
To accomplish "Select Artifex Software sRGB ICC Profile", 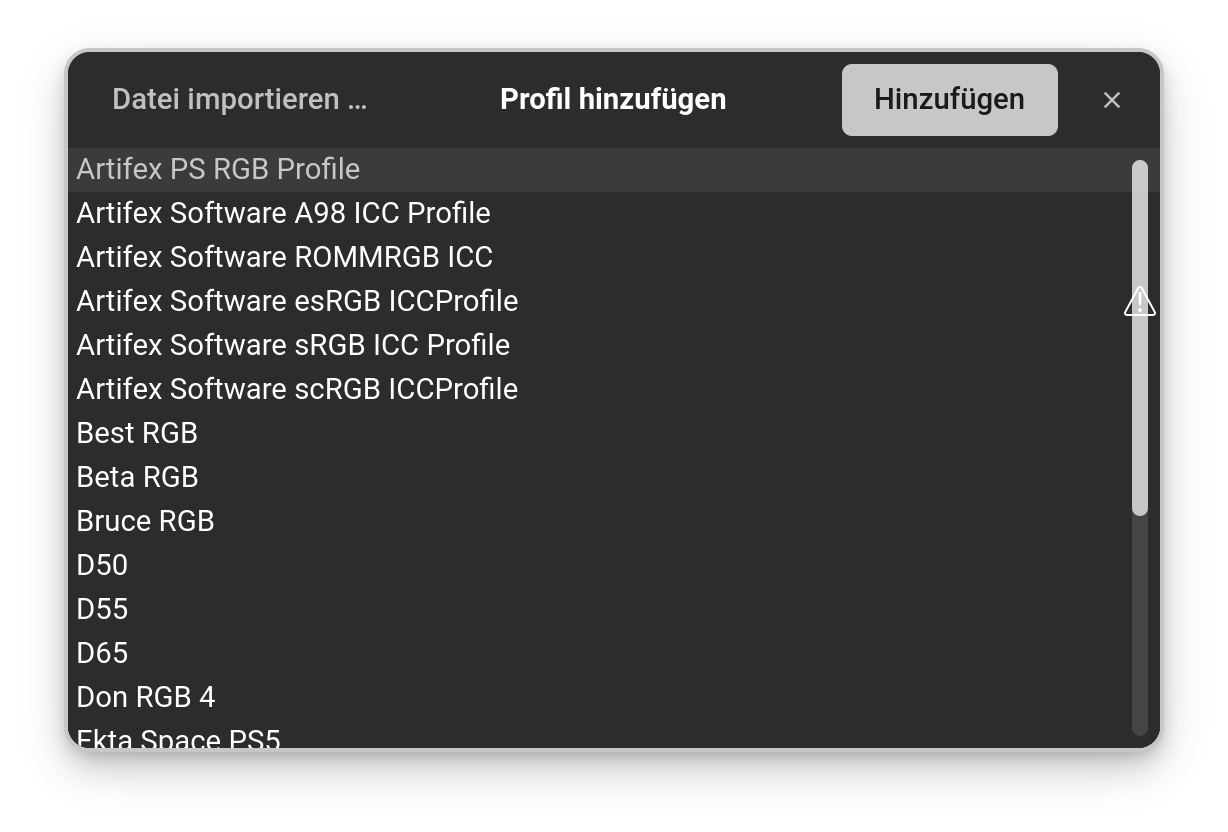I will pyautogui.click(x=293, y=345).
